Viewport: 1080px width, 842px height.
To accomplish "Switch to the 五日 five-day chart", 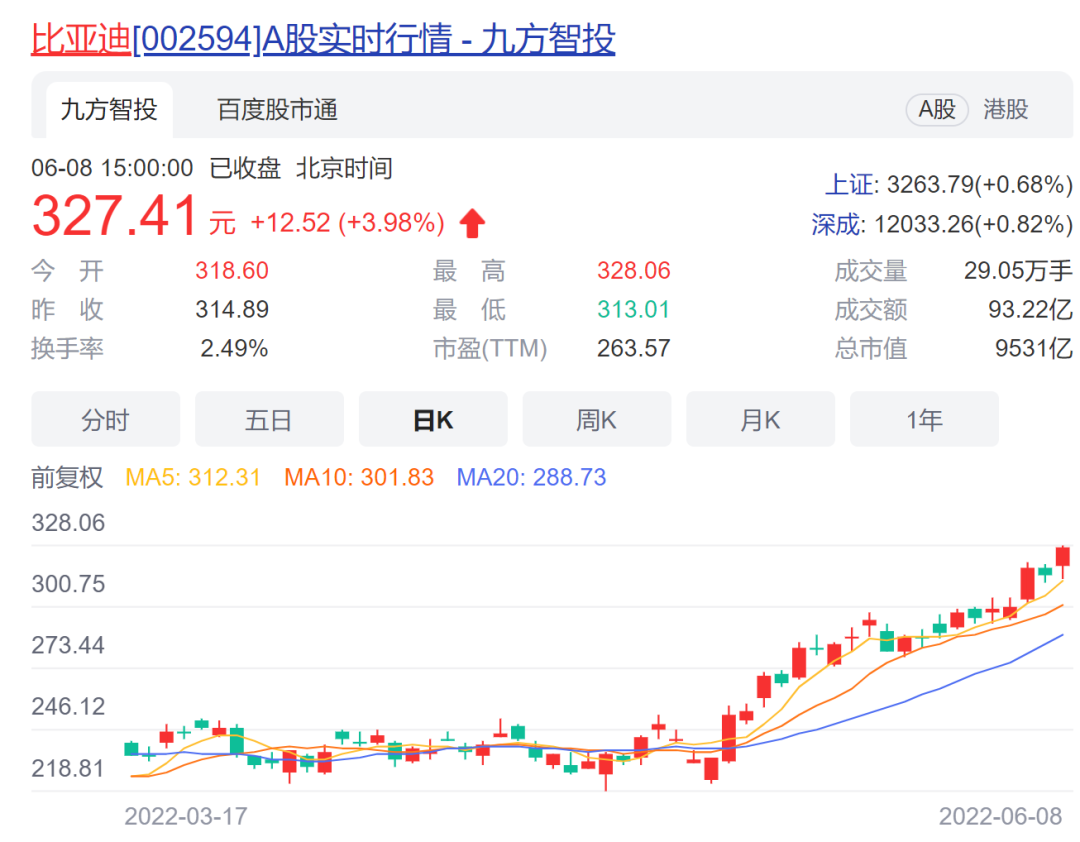I will [x=269, y=419].
